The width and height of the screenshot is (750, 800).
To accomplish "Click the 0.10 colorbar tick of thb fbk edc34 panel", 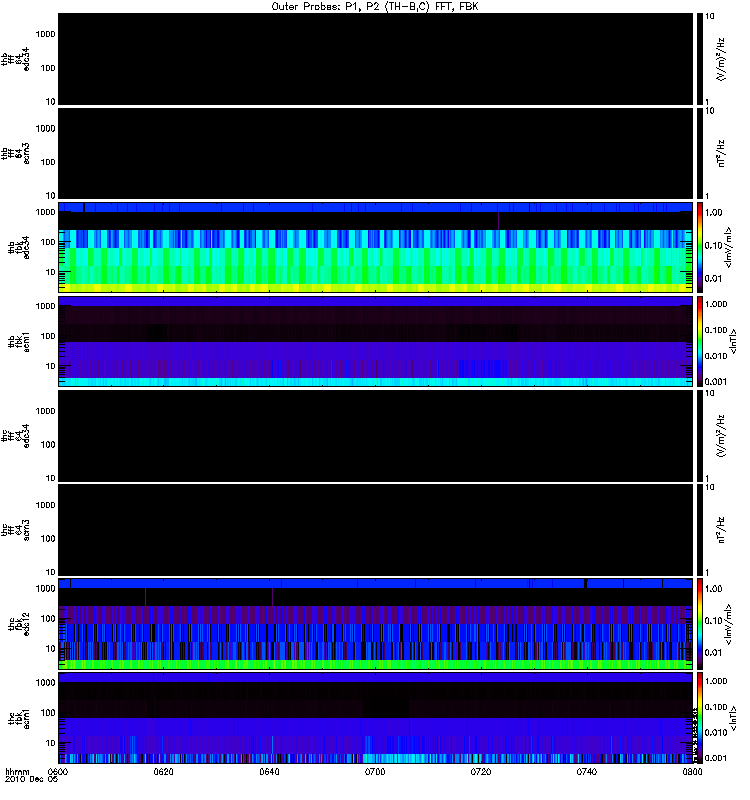I will point(714,245).
